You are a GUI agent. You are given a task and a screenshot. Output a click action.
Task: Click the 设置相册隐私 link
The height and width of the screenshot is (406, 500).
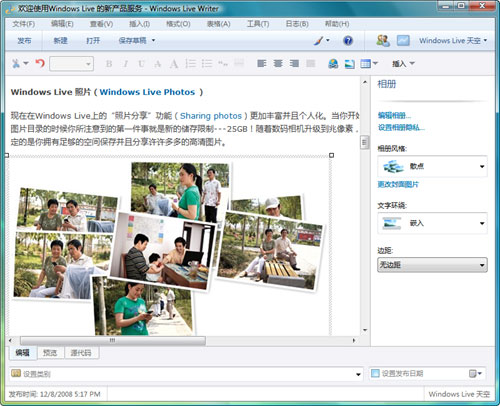pyautogui.click(x=401, y=127)
